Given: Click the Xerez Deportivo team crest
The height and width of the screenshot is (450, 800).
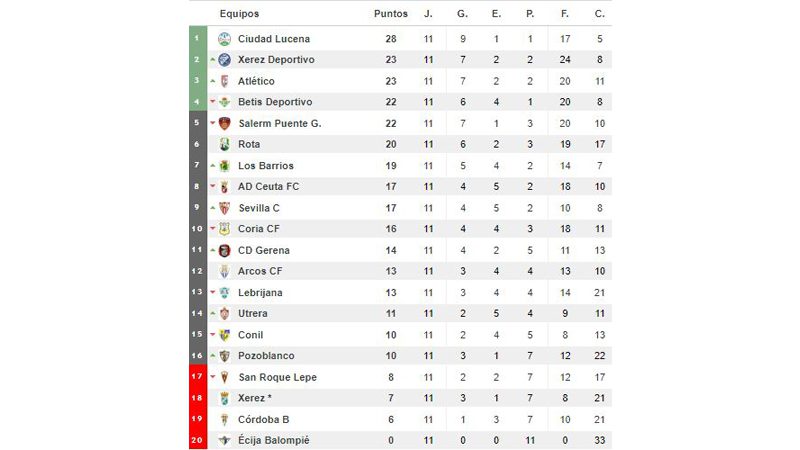Looking at the screenshot, I should point(224,60).
